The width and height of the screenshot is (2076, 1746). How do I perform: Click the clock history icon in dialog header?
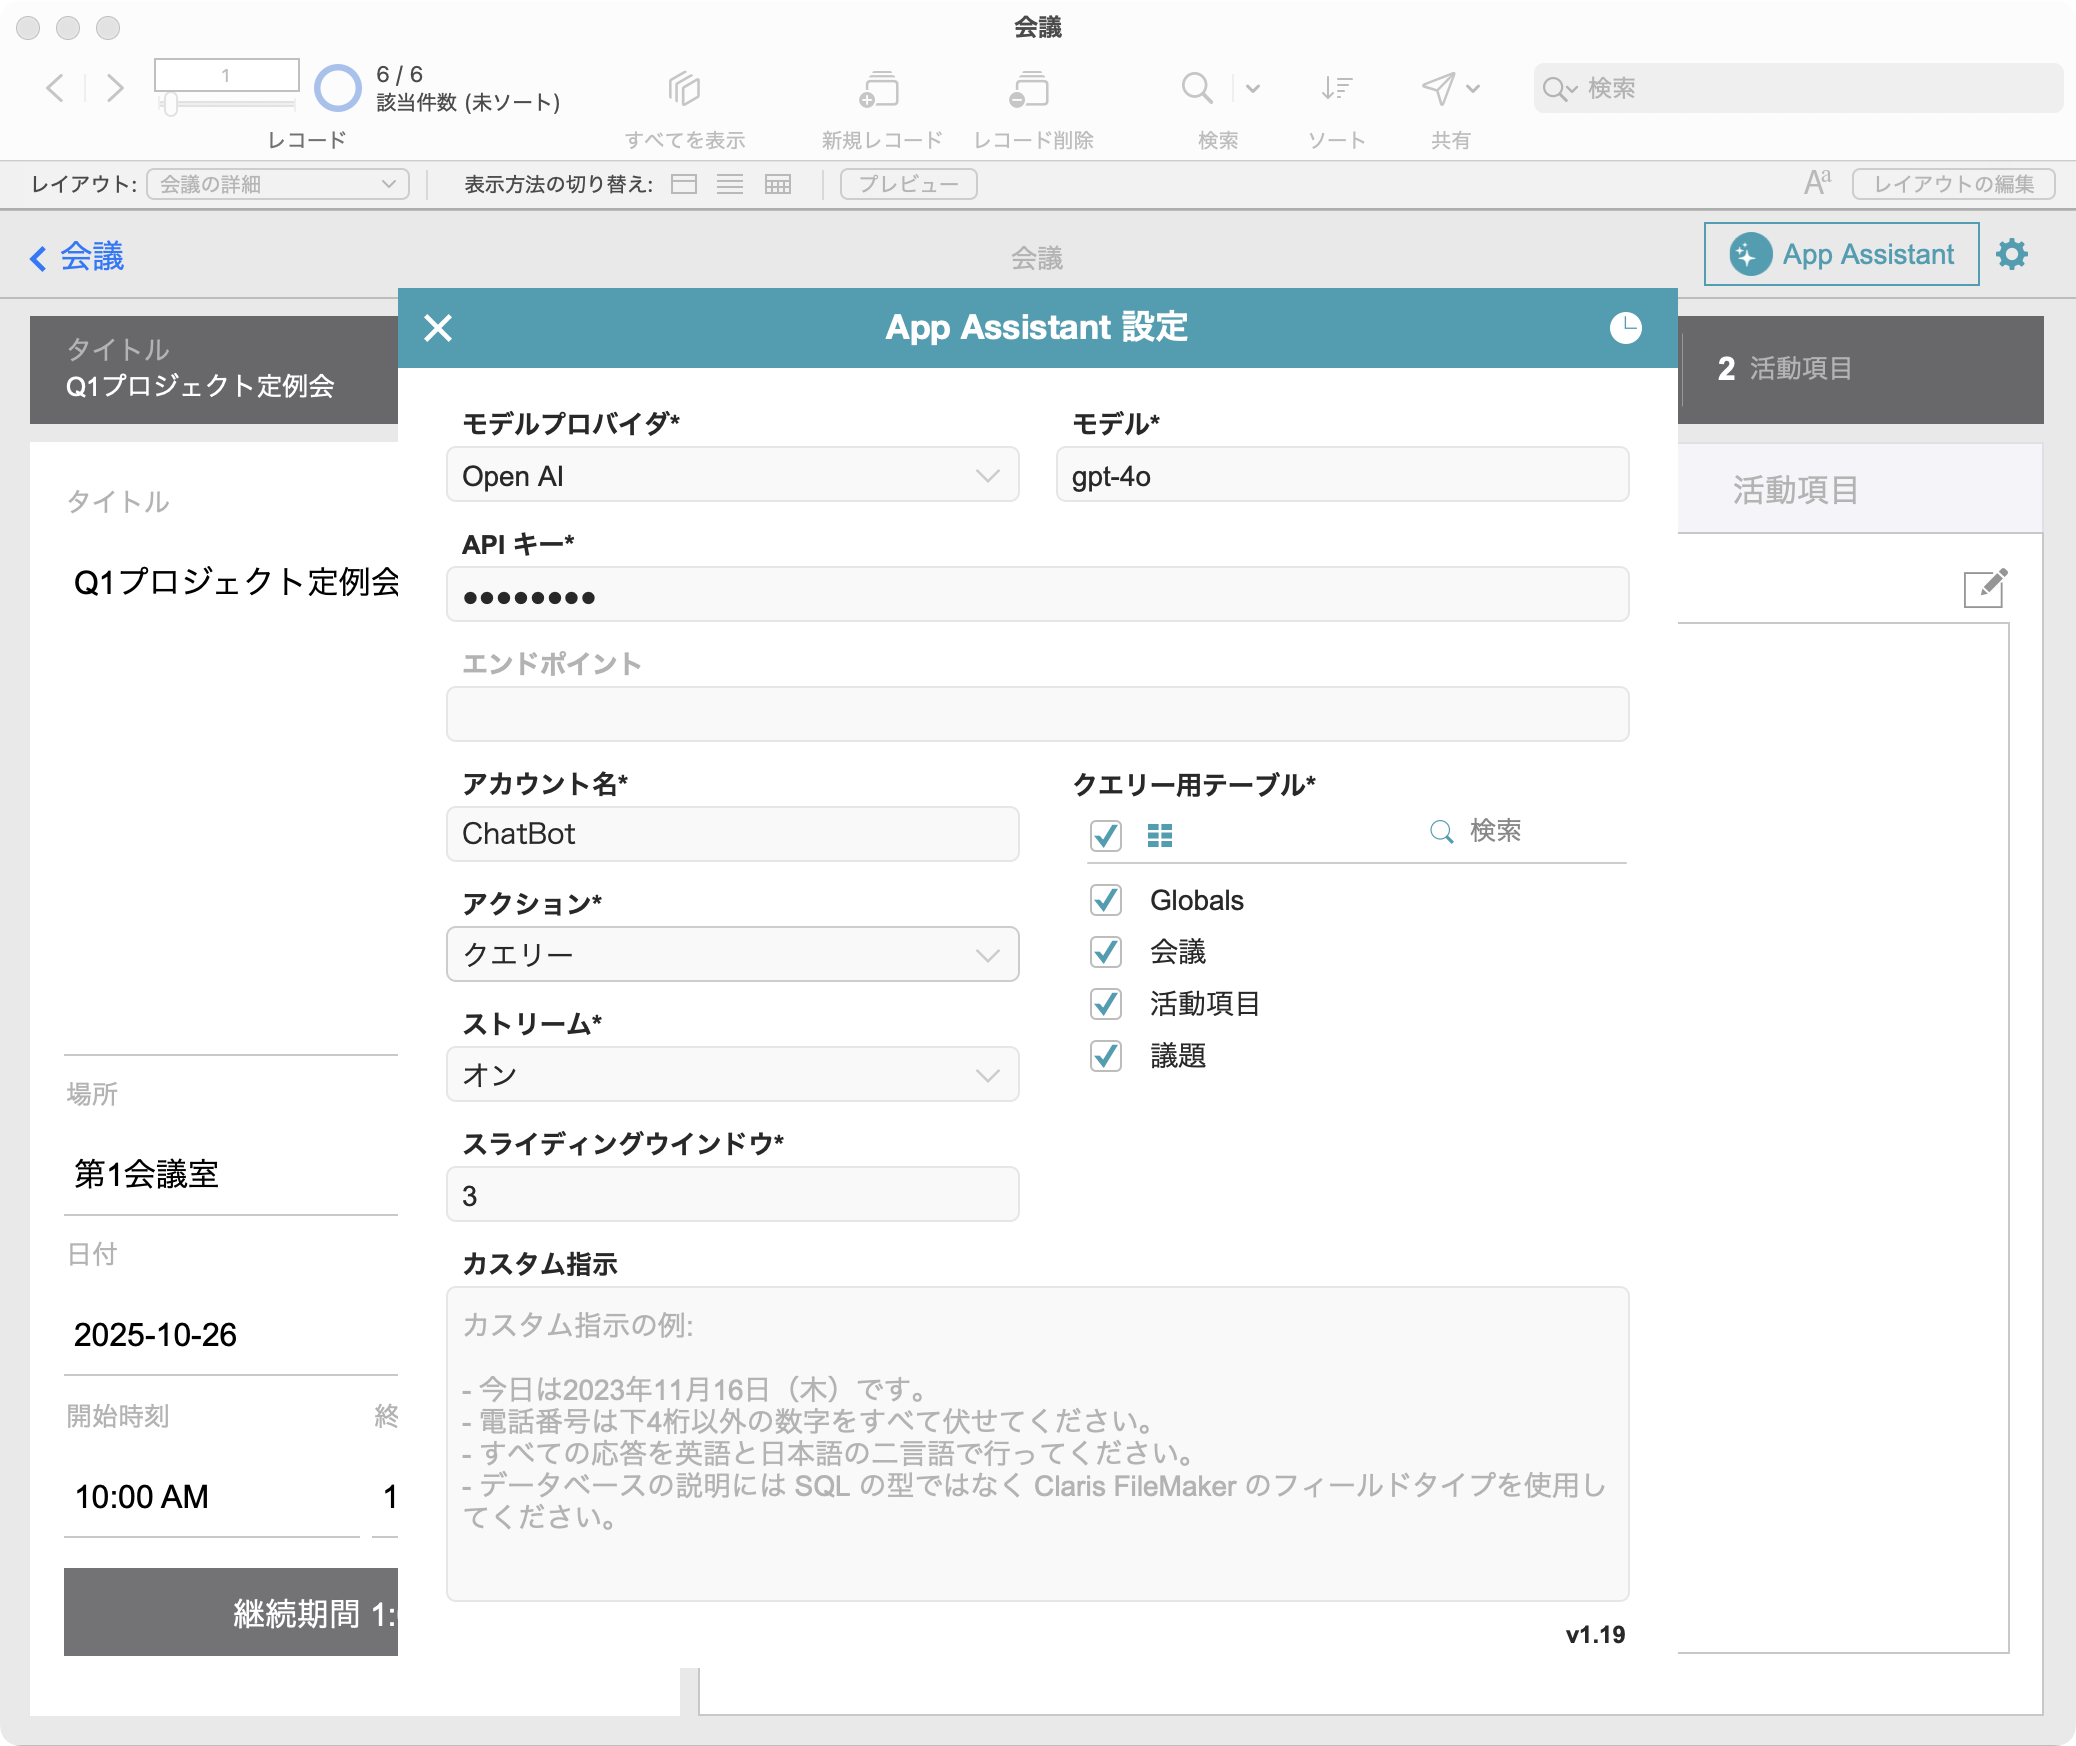tap(1625, 328)
